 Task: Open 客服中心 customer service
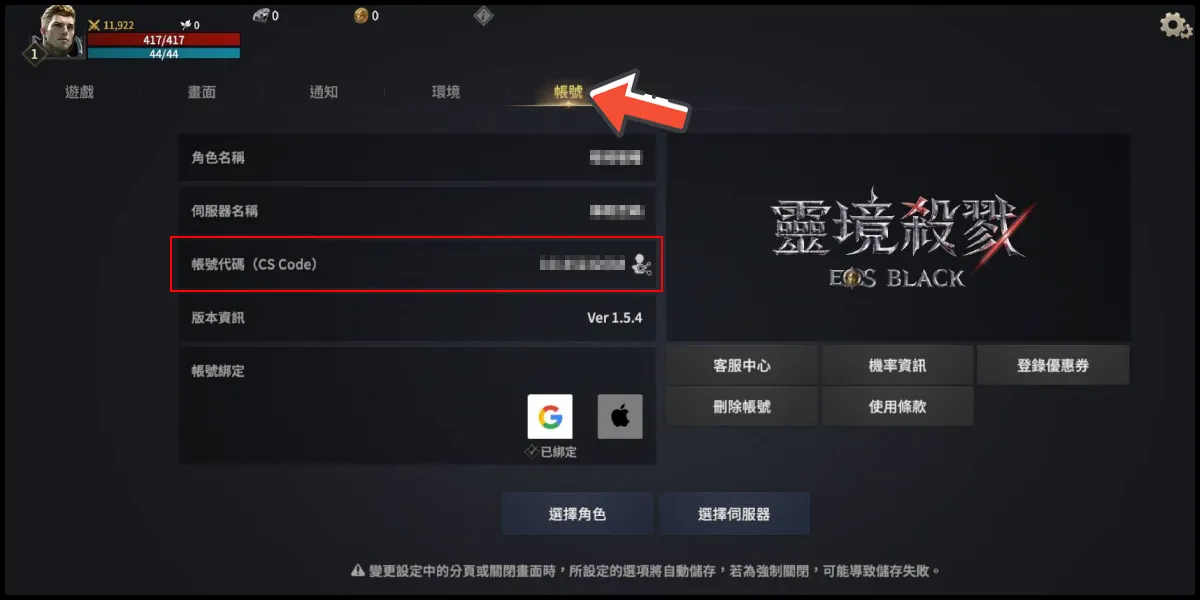tap(742, 365)
